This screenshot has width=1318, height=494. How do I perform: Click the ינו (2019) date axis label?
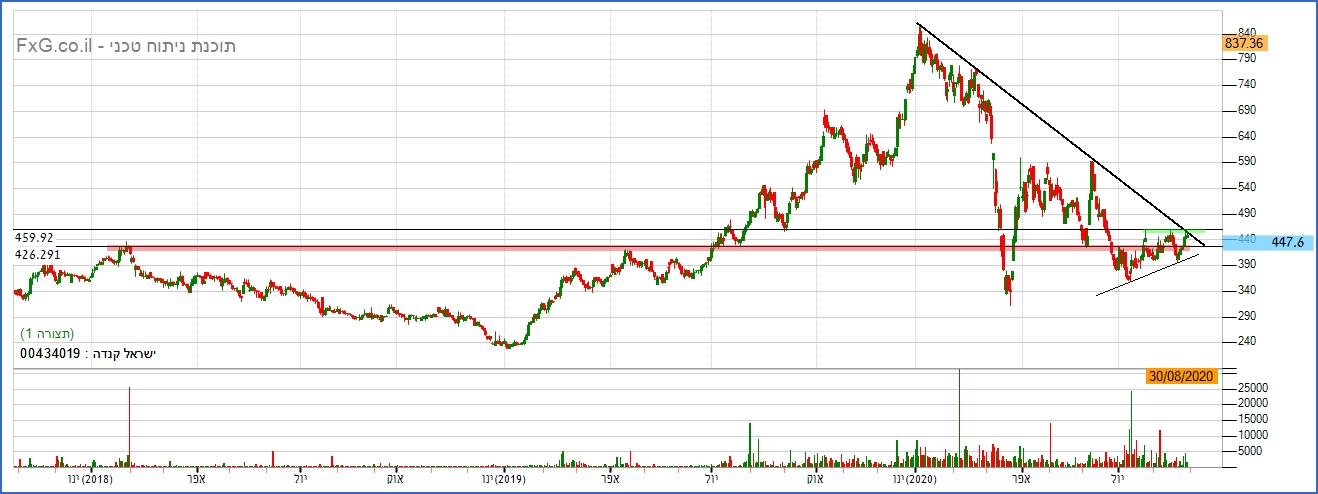coord(503,480)
